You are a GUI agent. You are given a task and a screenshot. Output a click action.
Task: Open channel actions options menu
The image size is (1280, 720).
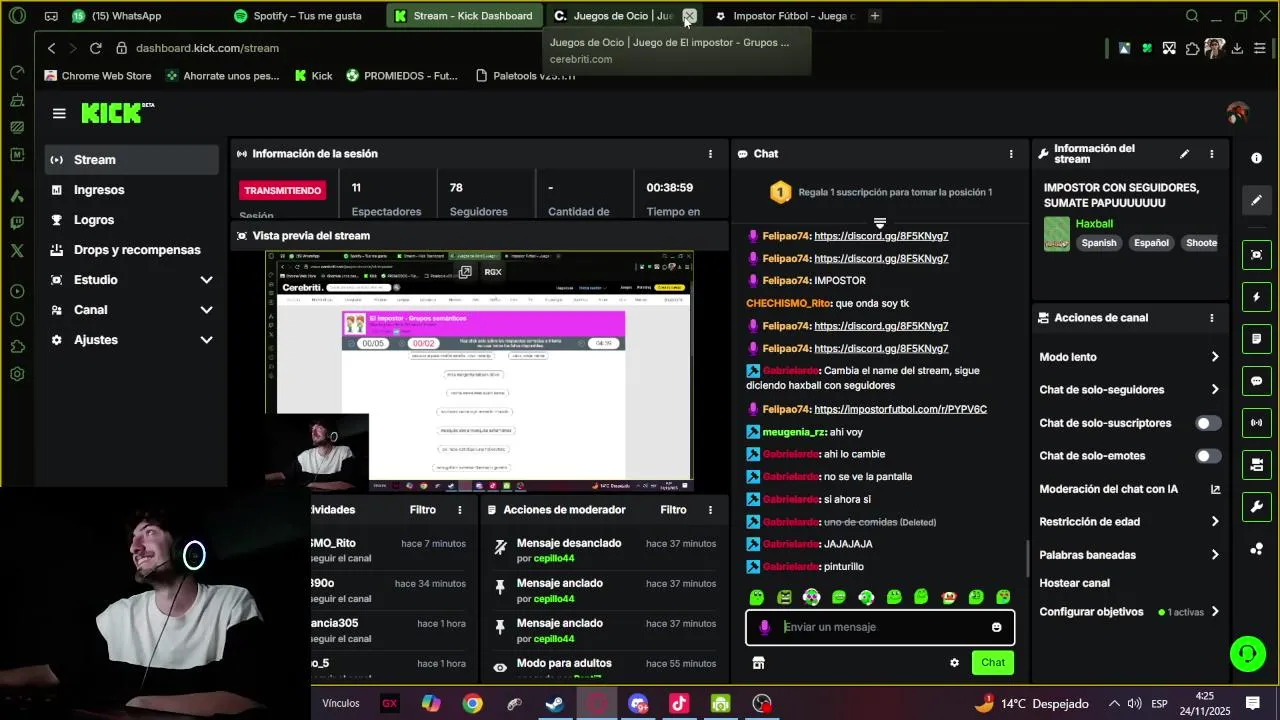(1212, 318)
